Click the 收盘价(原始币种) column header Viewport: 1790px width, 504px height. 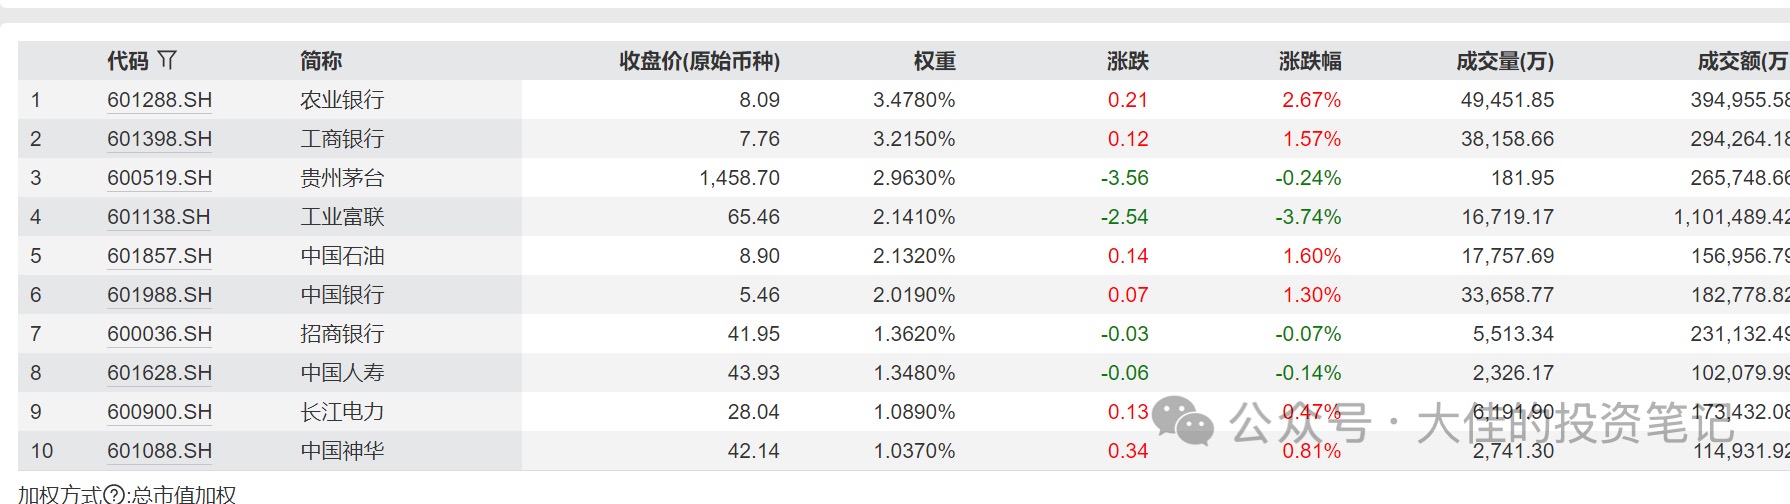click(x=699, y=61)
